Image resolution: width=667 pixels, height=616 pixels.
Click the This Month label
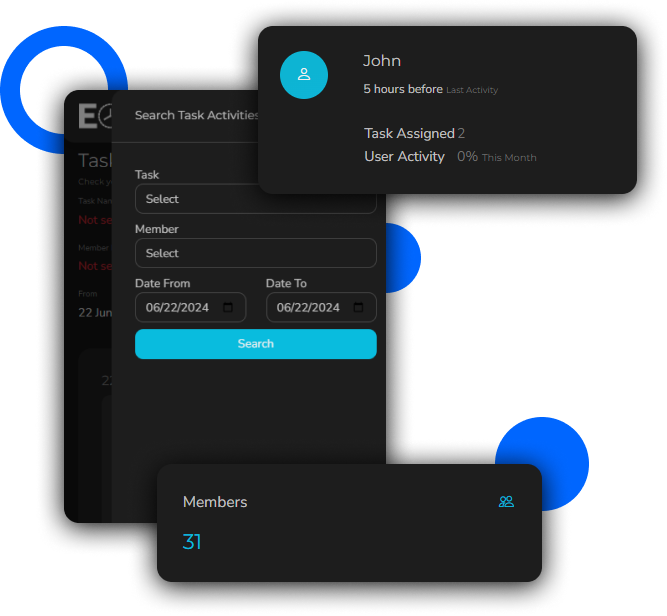pos(509,158)
